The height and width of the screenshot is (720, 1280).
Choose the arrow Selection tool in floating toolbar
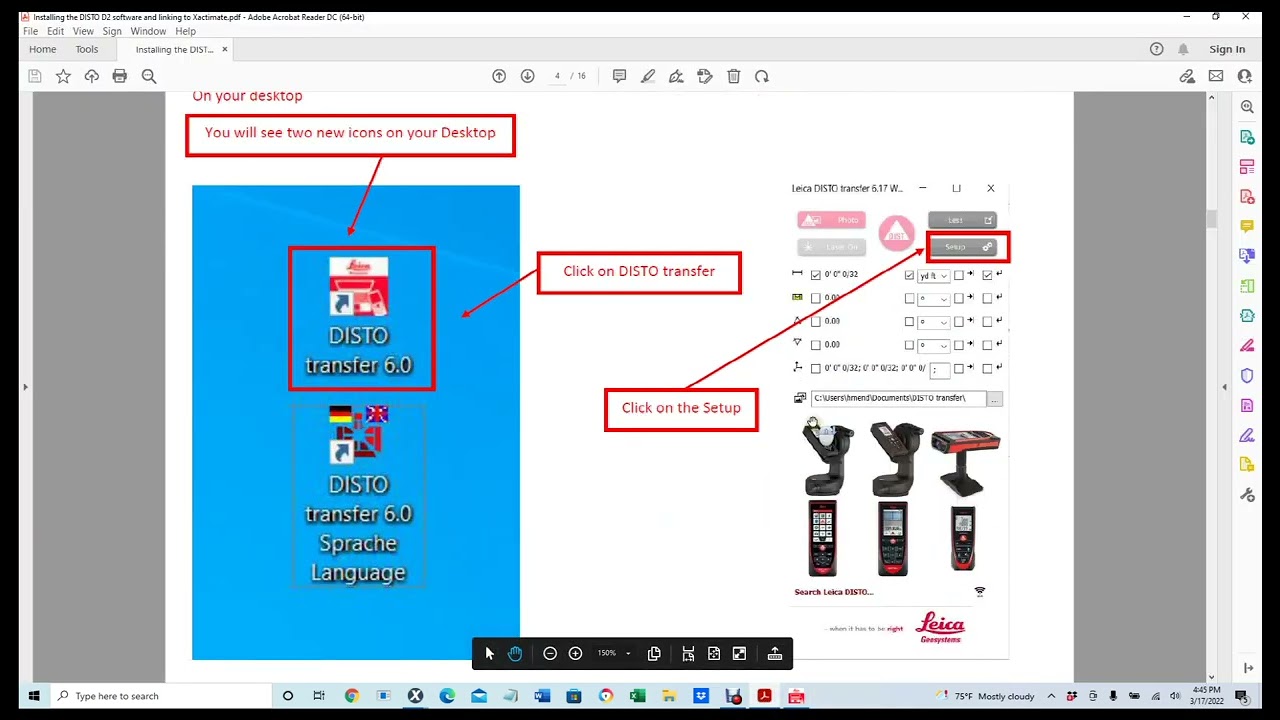tap(489, 653)
